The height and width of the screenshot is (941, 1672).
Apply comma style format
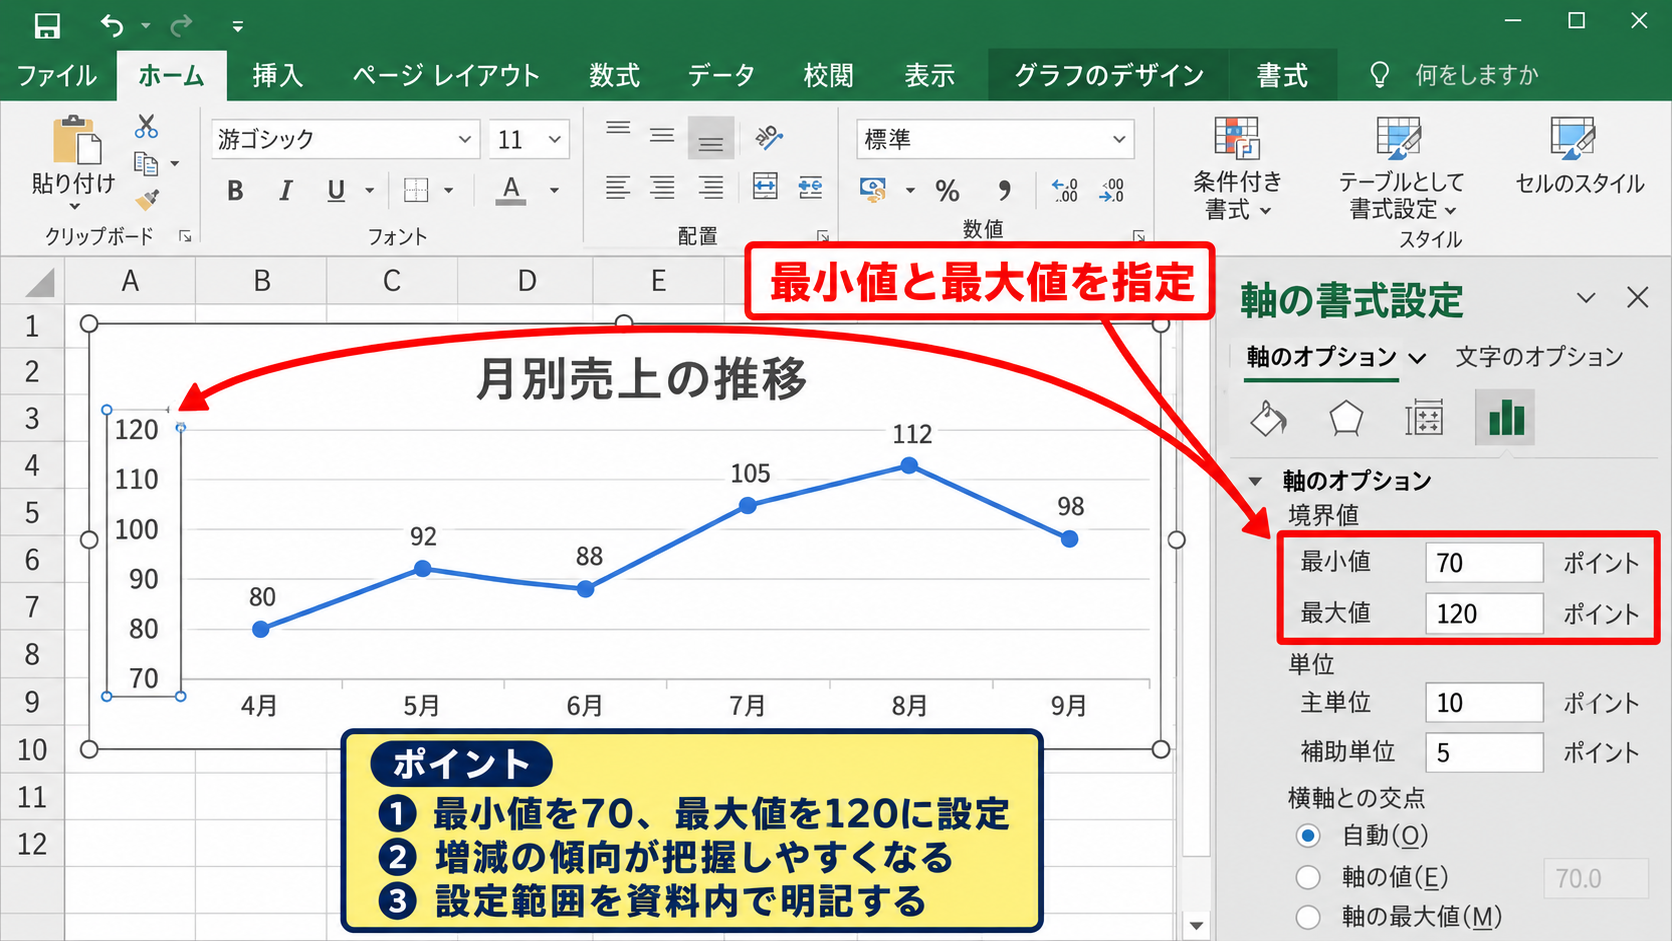(x=1004, y=190)
